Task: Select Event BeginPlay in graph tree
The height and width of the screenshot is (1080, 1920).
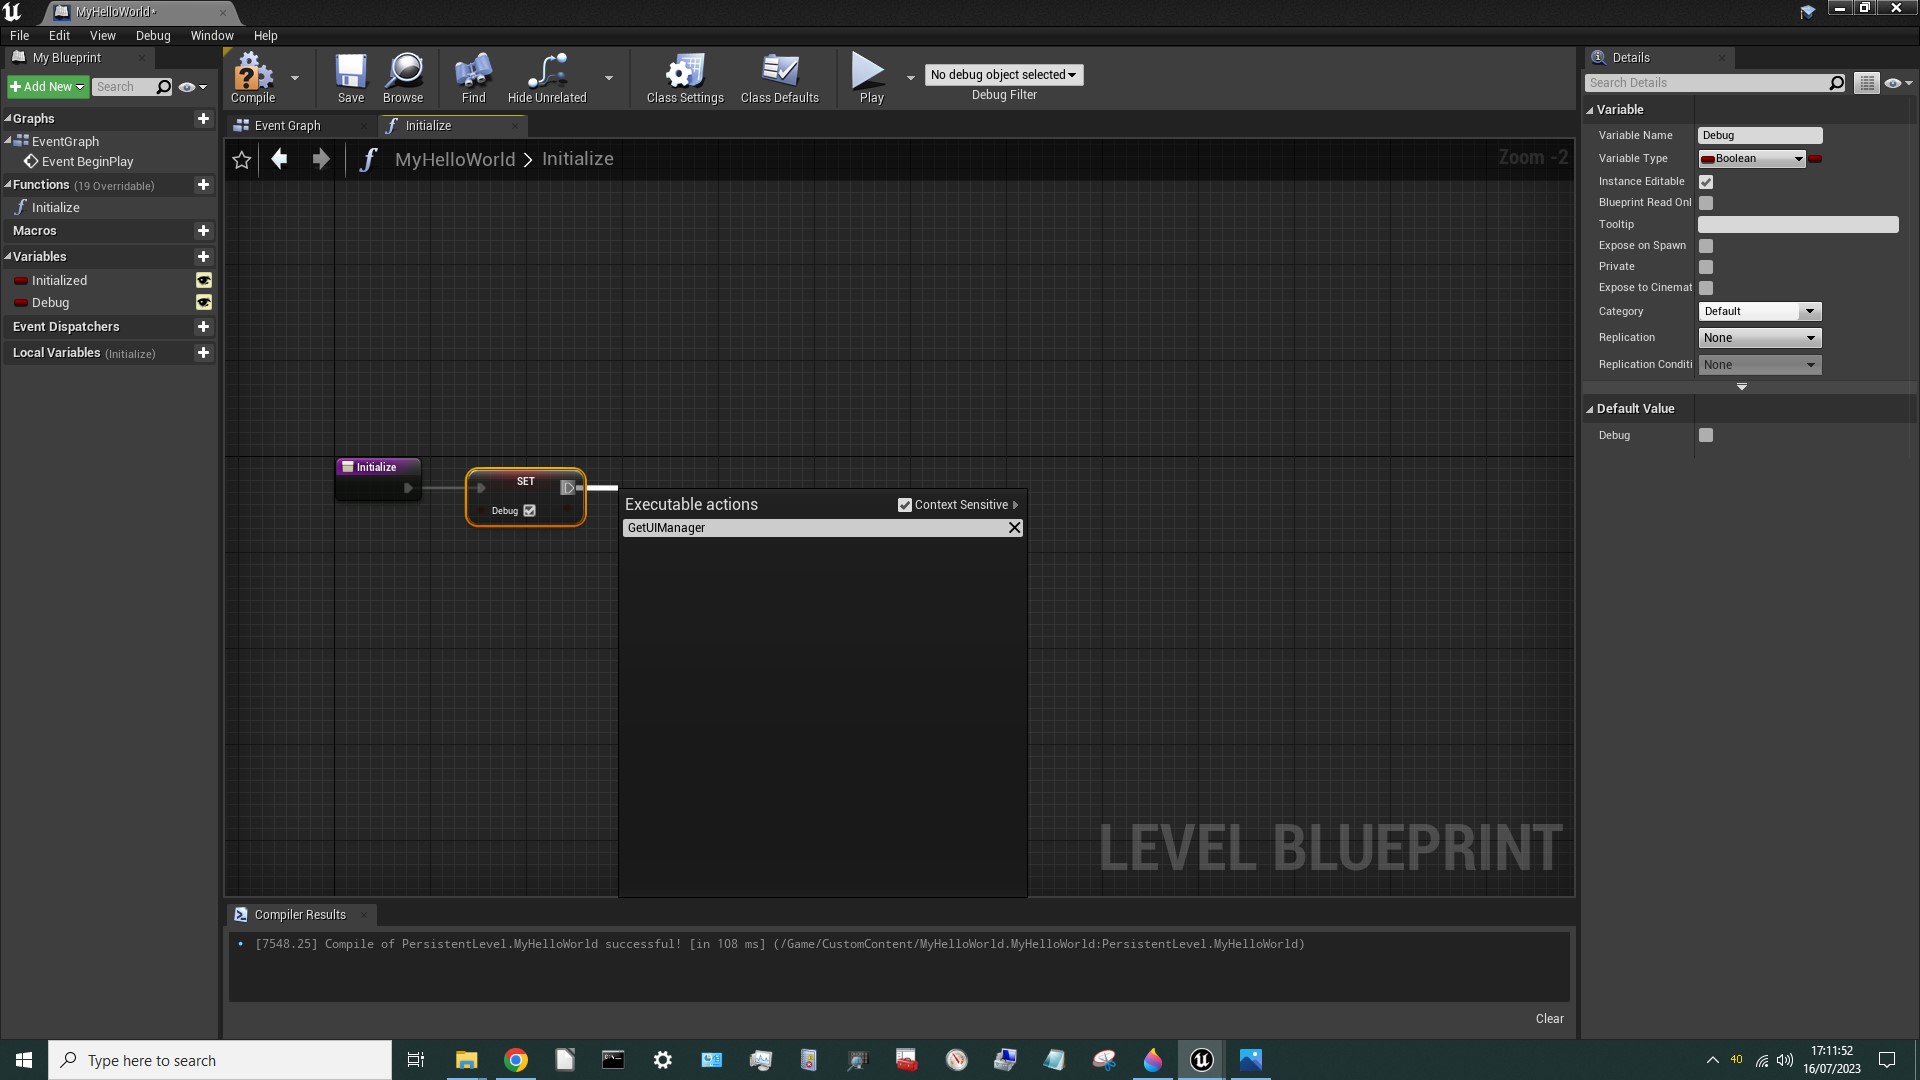Action: click(87, 162)
